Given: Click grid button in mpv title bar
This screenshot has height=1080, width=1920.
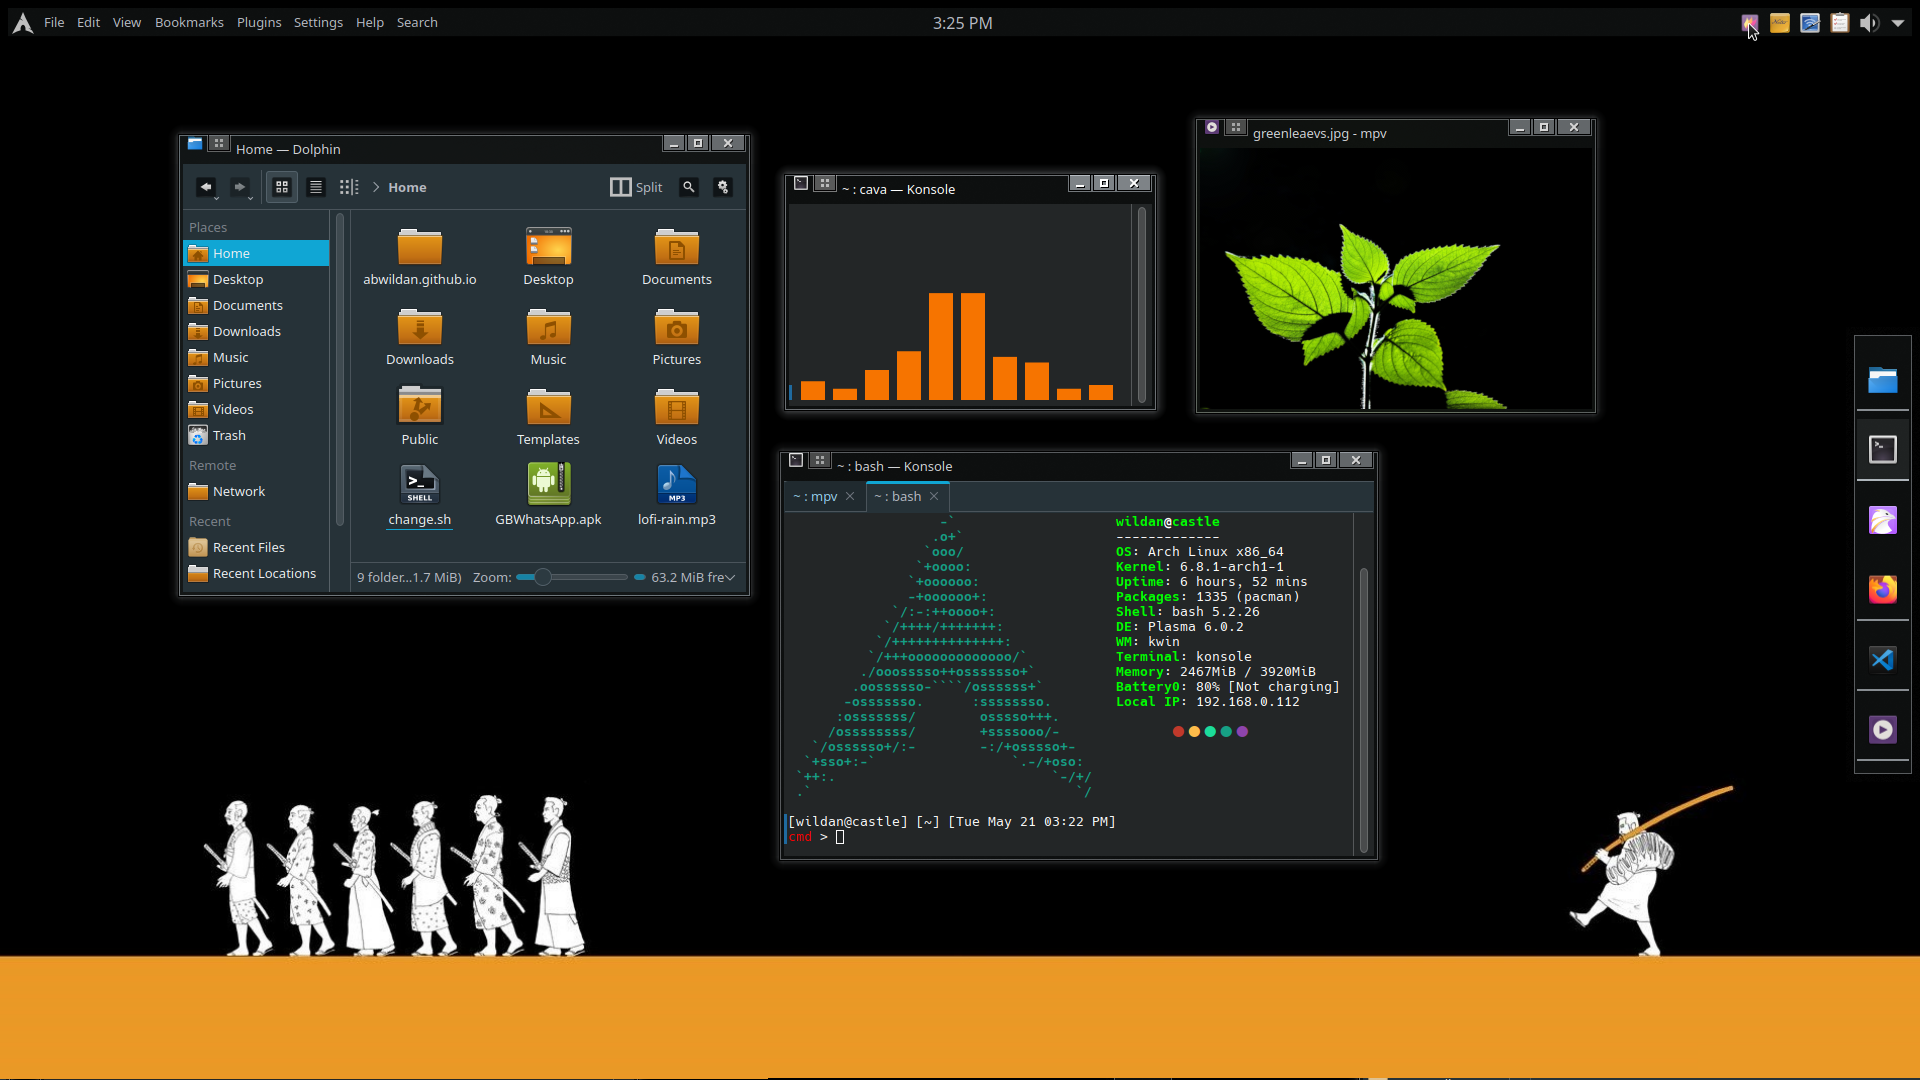Looking at the screenshot, I should 1236,127.
